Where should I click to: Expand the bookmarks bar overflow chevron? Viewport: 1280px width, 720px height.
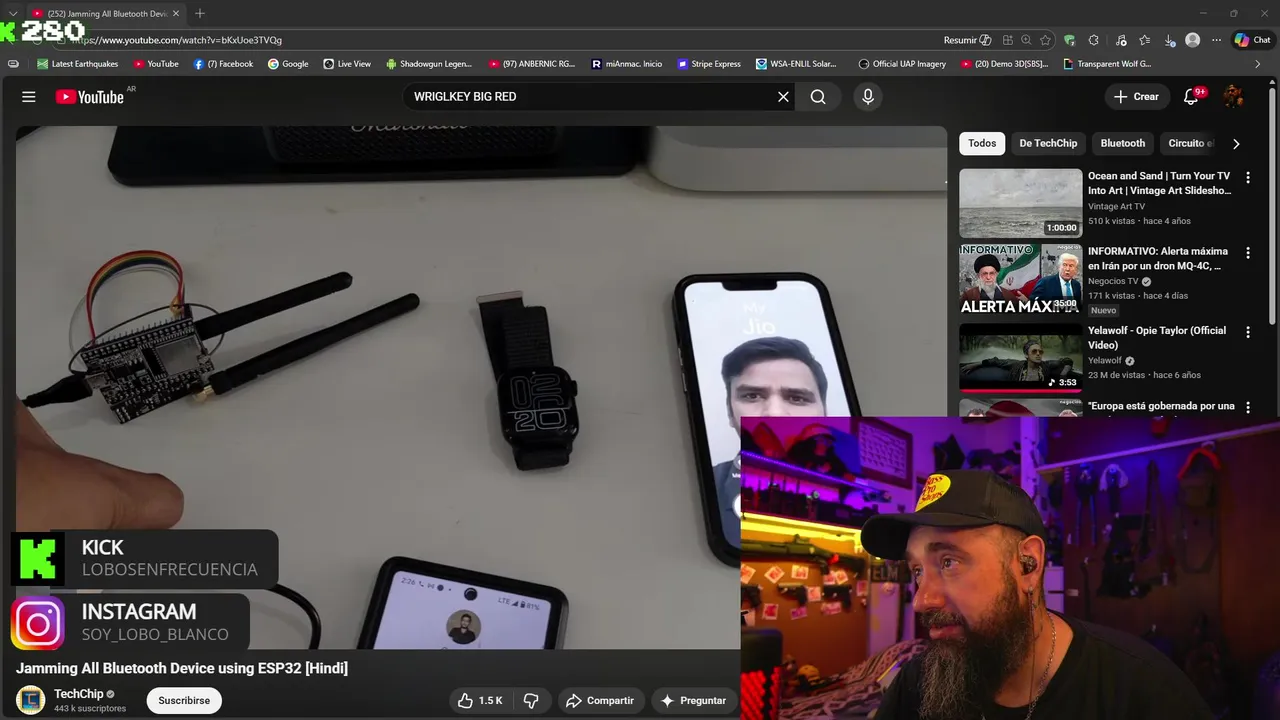pyautogui.click(x=1258, y=64)
